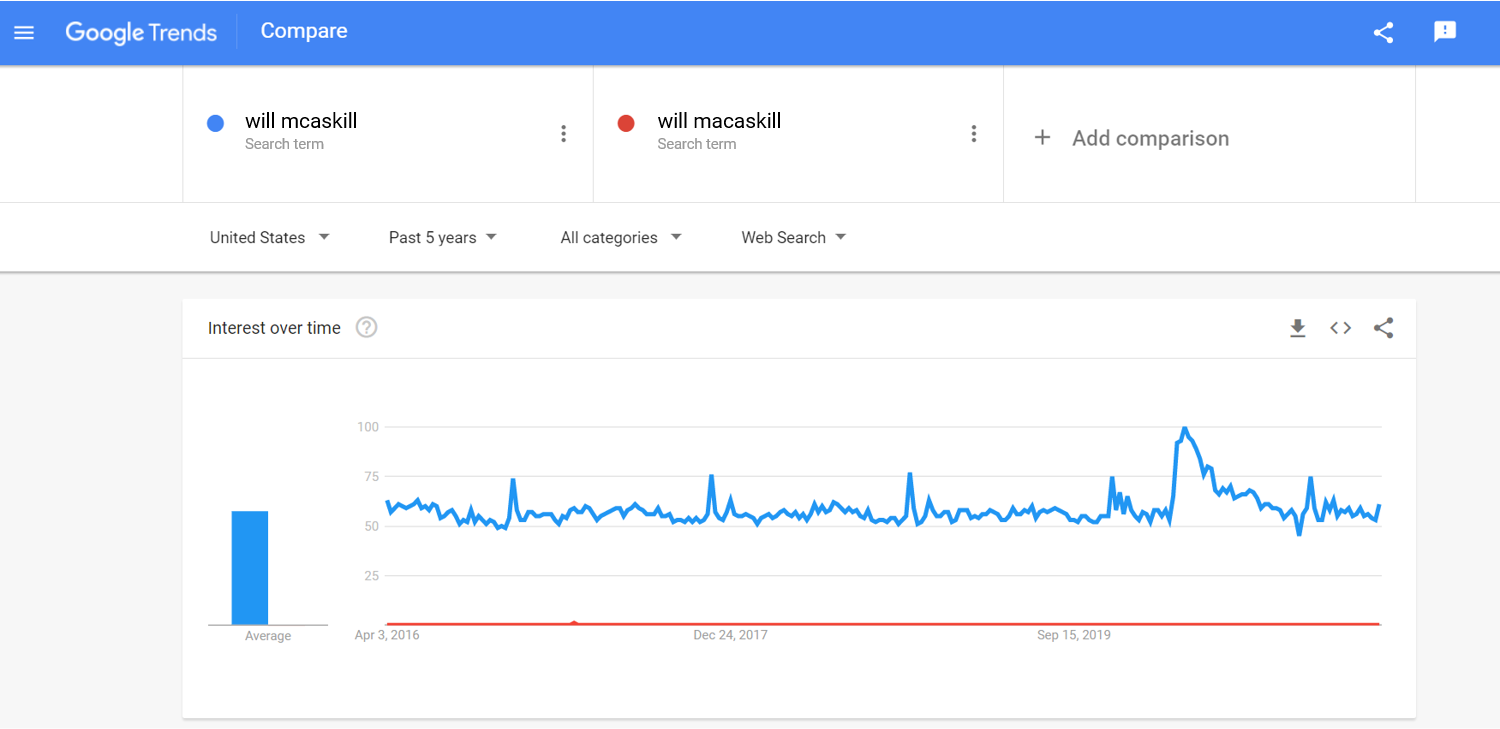This screenshot has height=729, width=1500.
Task: Open the embed code icon for the chart
Action: (1341, 328)
